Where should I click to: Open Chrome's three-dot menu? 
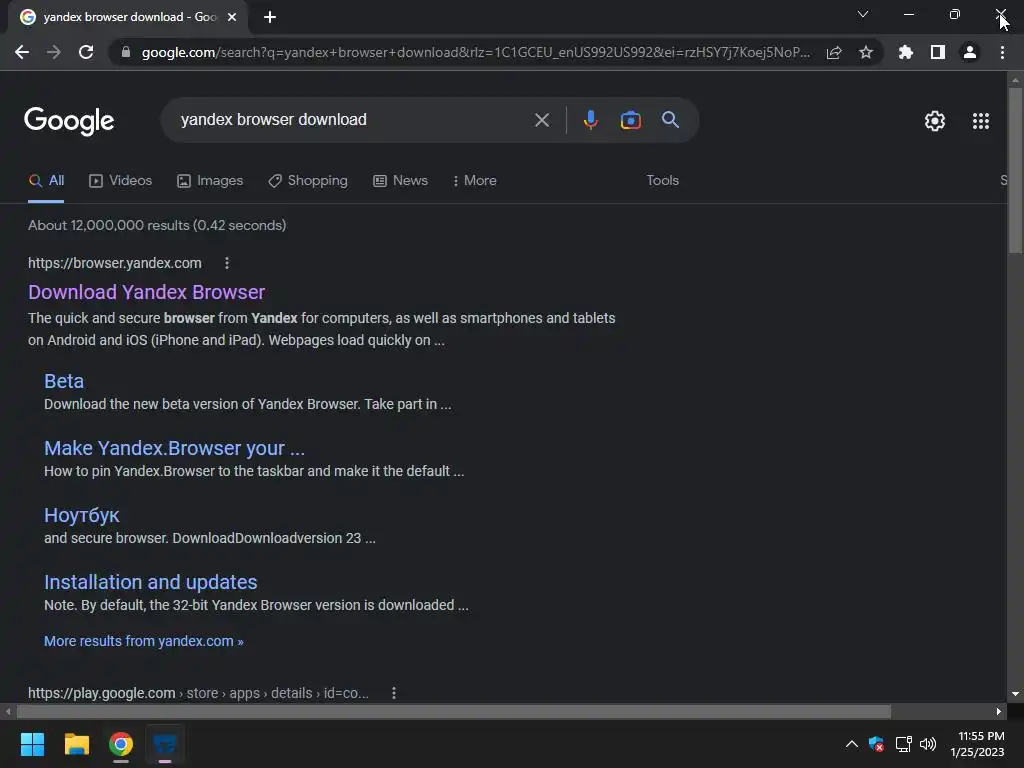[x=1002, y=52]
